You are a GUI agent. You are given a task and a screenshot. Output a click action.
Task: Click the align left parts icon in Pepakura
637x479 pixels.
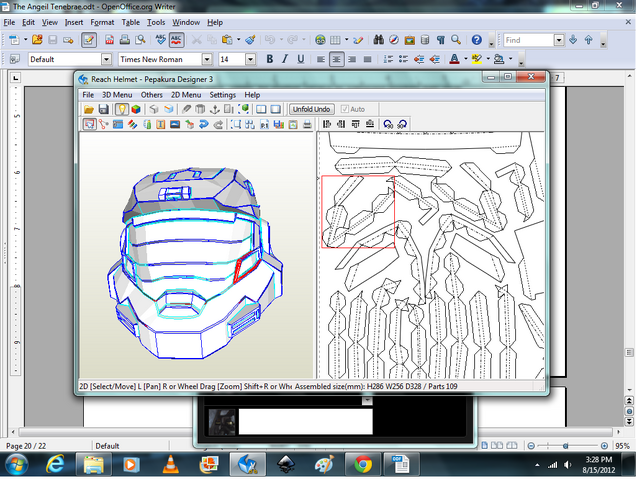[x=327, y=124]
